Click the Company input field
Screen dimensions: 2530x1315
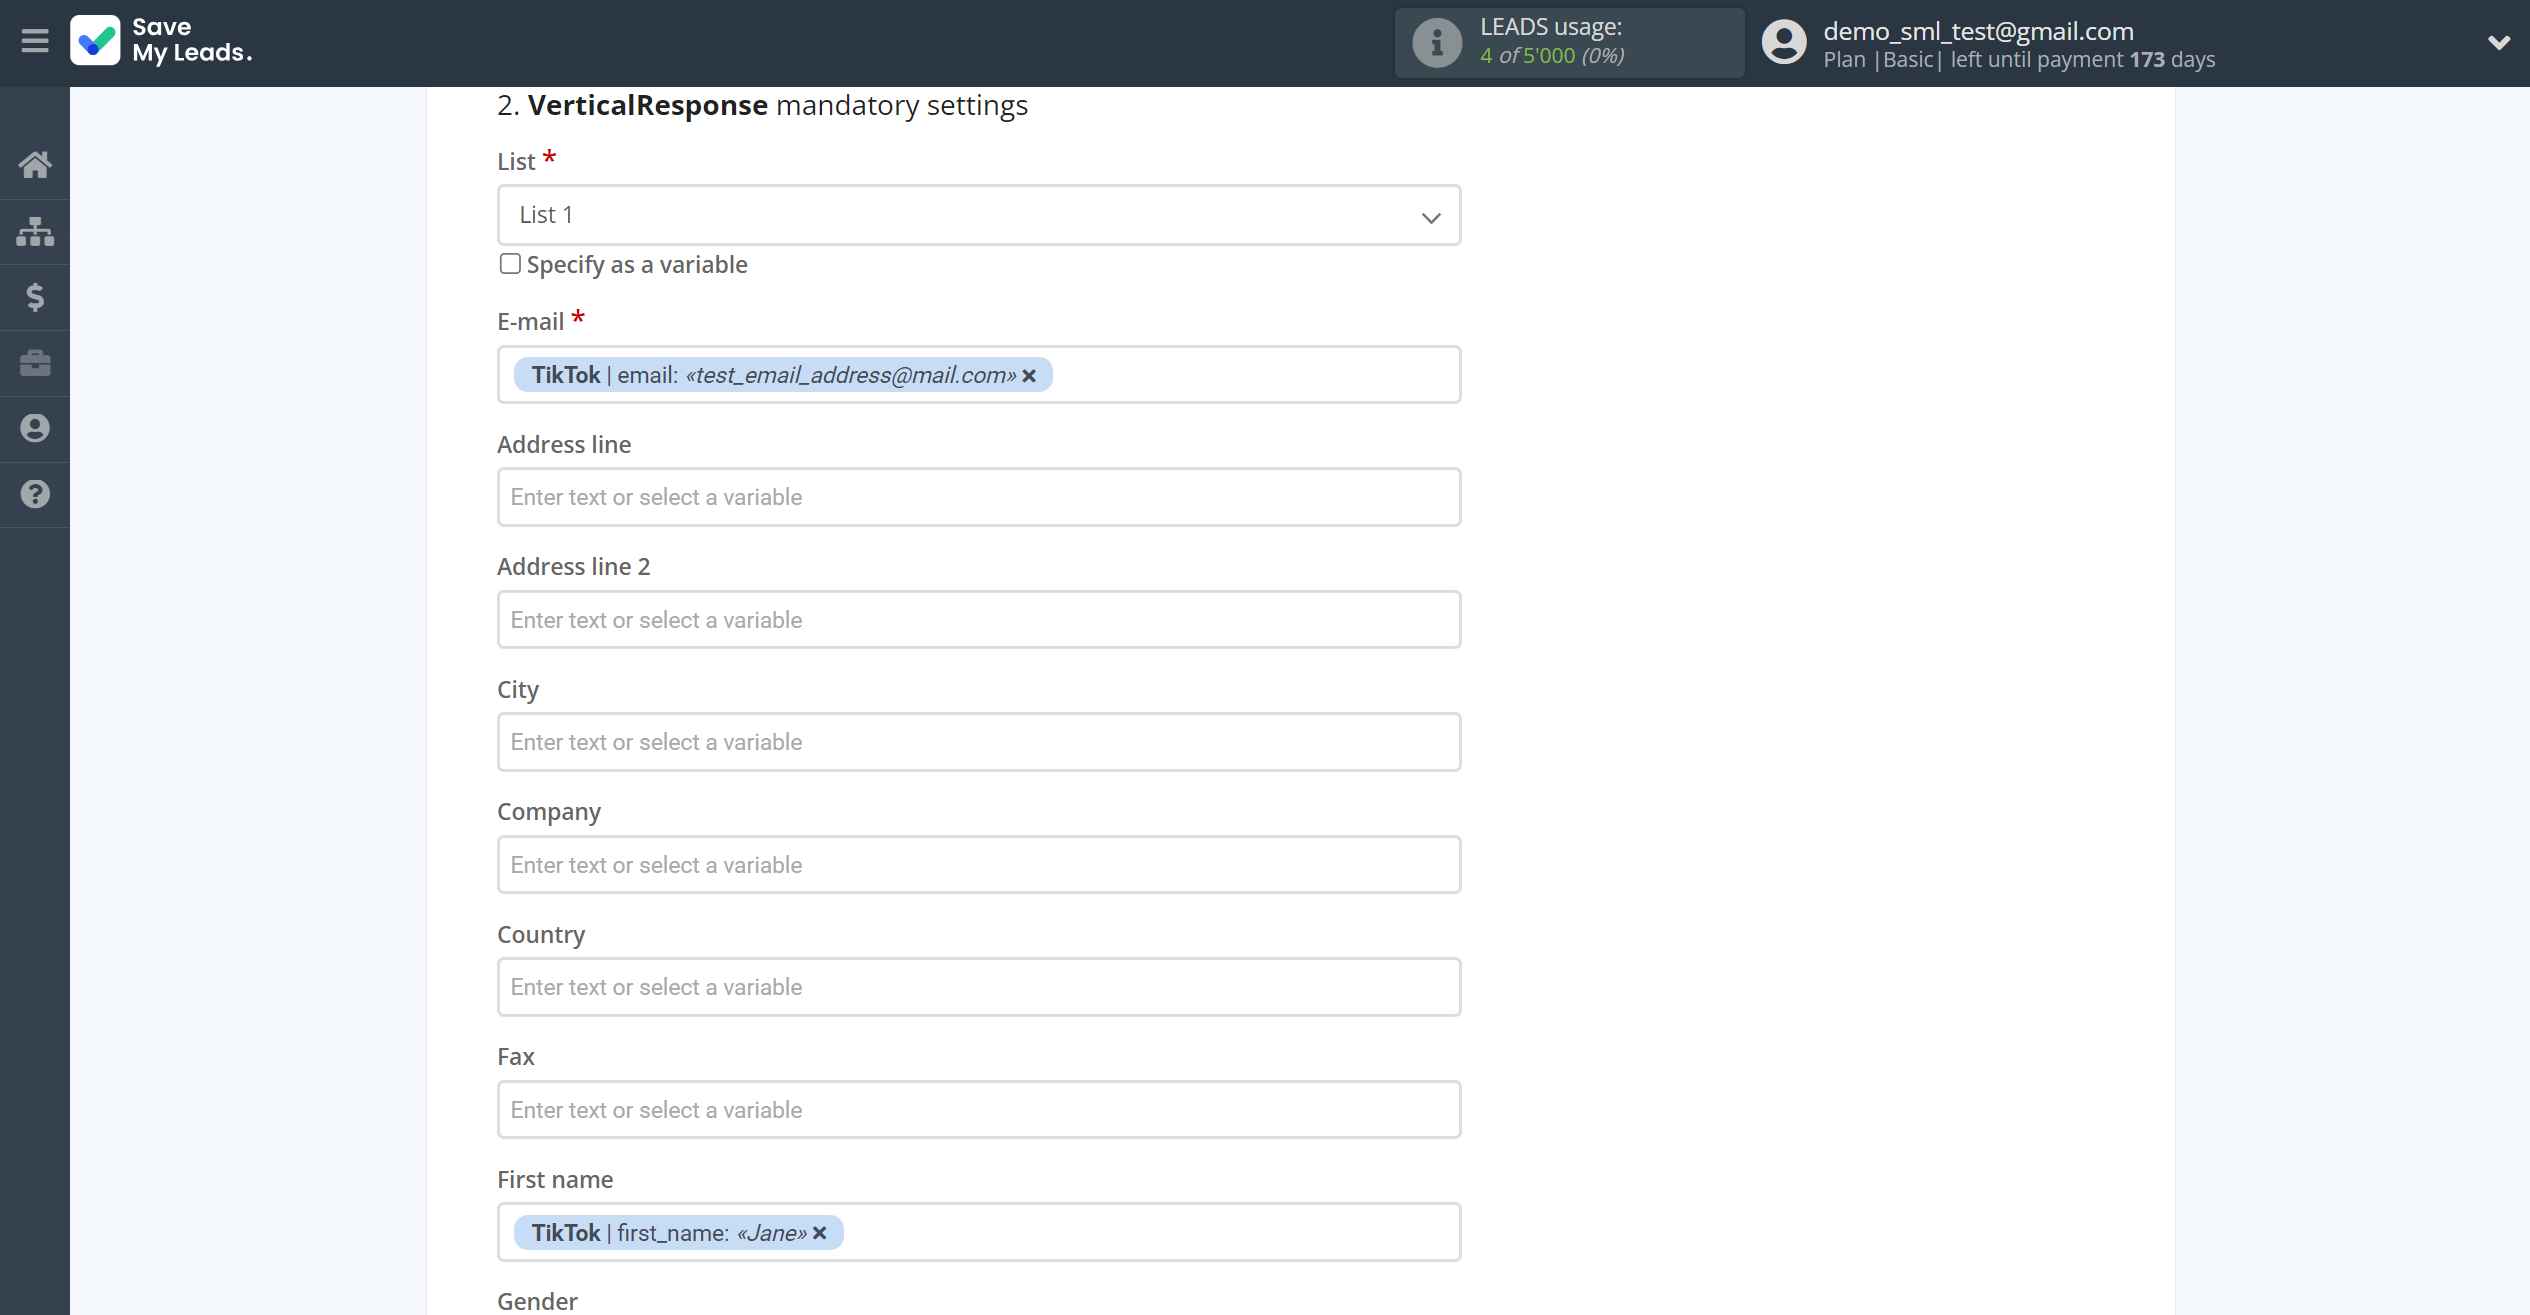[979, 865]
